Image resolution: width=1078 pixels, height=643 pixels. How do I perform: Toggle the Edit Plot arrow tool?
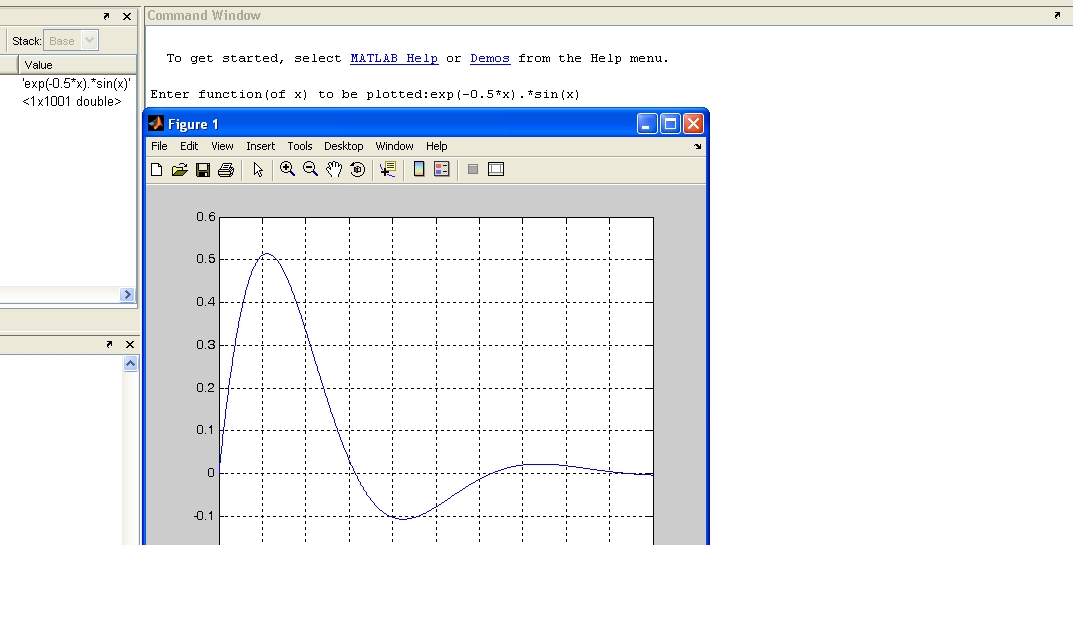258,170
